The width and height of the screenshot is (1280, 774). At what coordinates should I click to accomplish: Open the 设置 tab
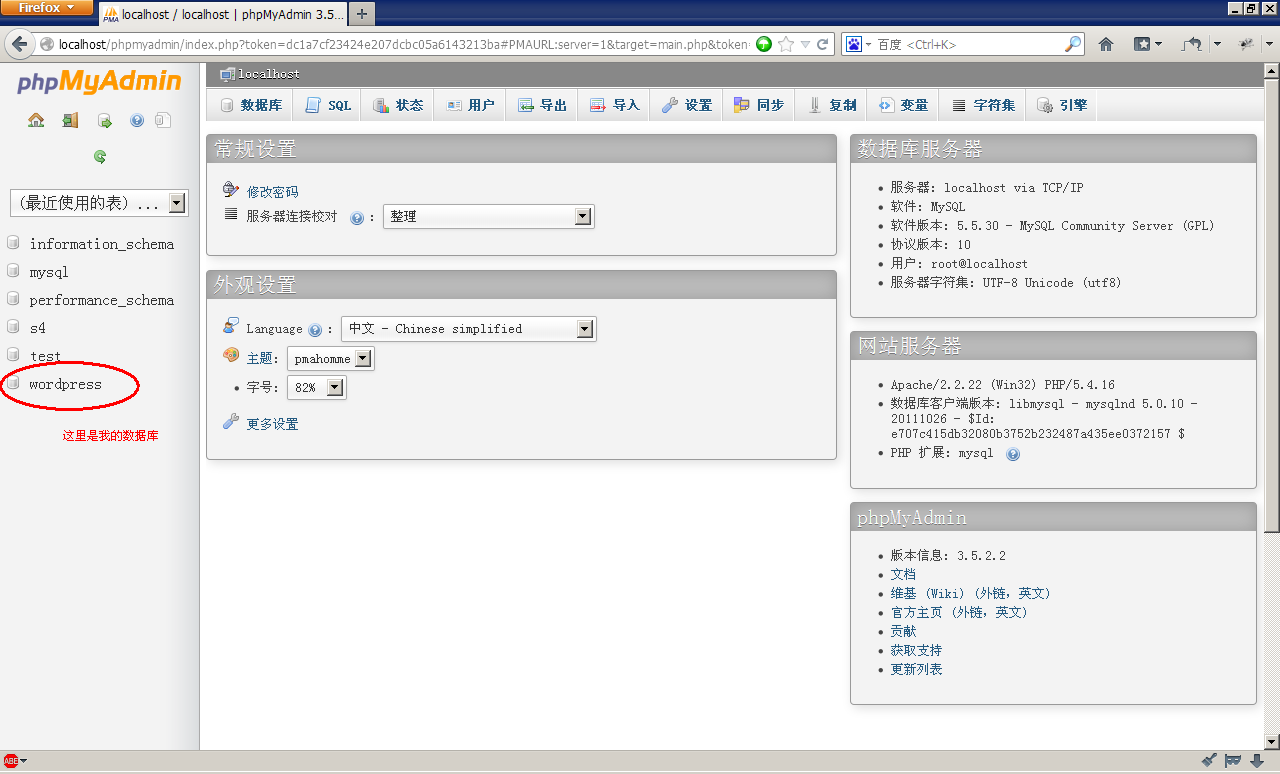click(687, 105)
